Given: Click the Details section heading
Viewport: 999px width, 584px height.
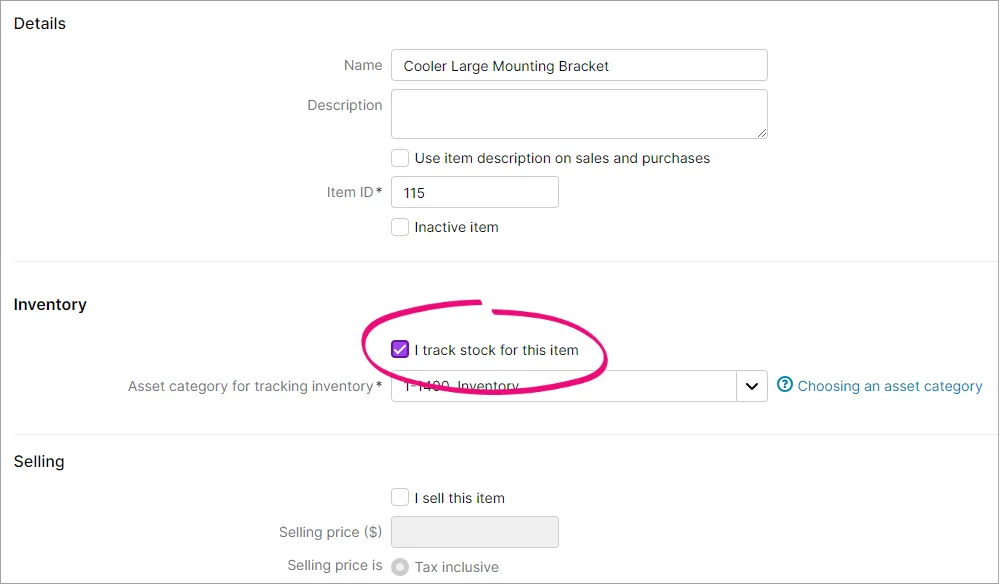Looking at the screenshot, I should click(40, 24).
